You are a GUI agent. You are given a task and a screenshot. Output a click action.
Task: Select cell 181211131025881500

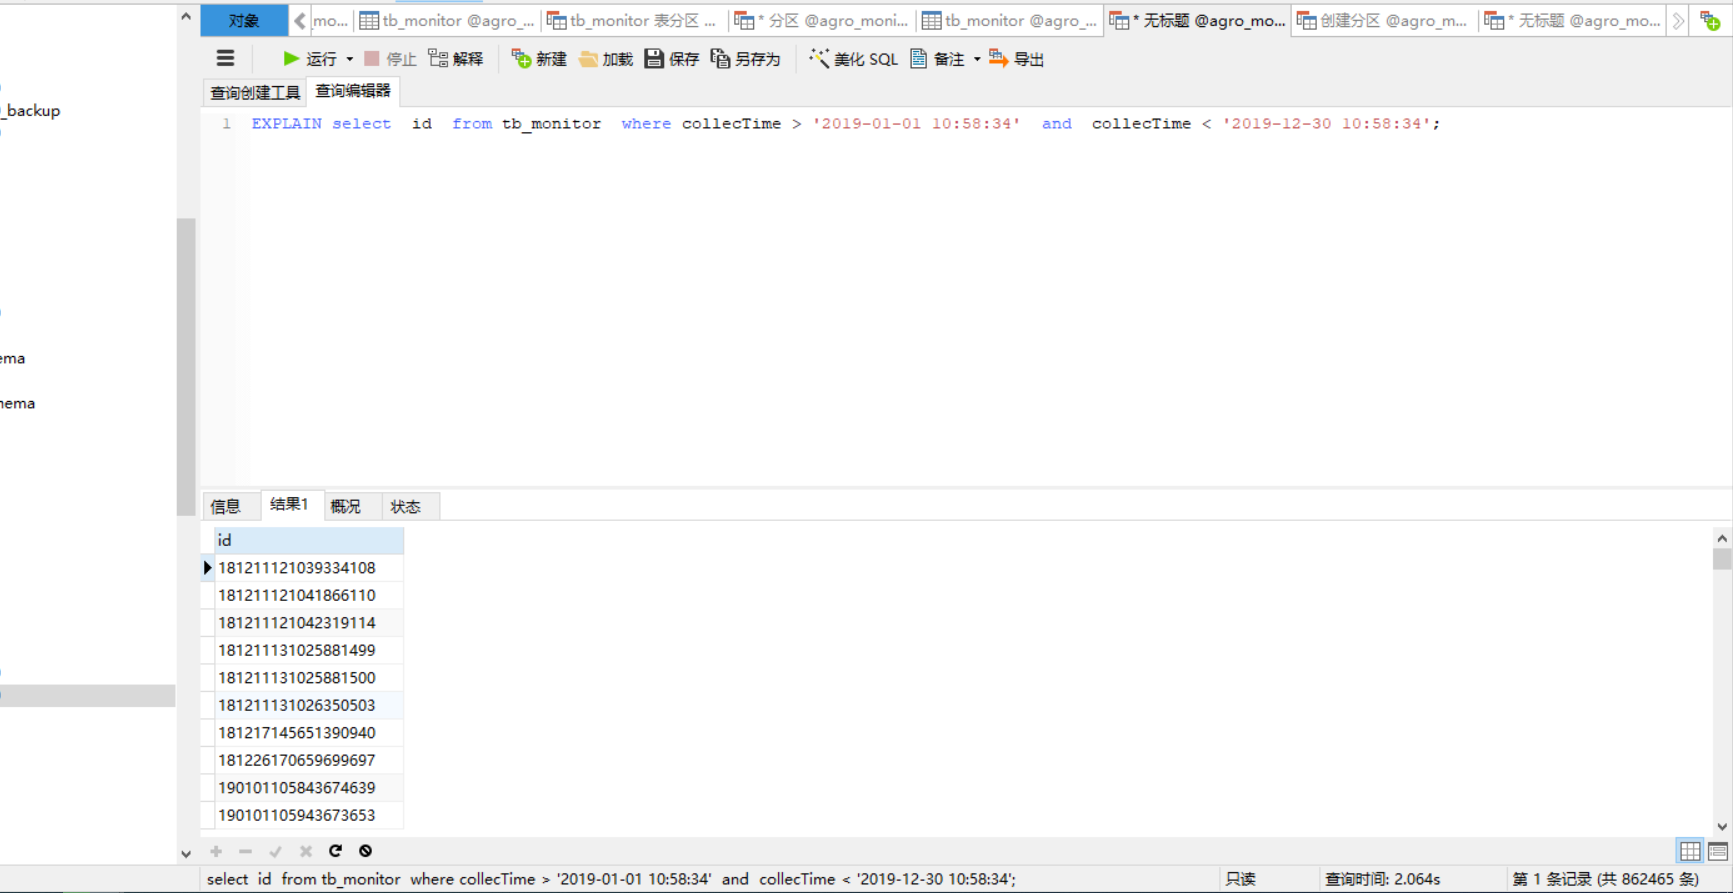(x=309, y=678)
